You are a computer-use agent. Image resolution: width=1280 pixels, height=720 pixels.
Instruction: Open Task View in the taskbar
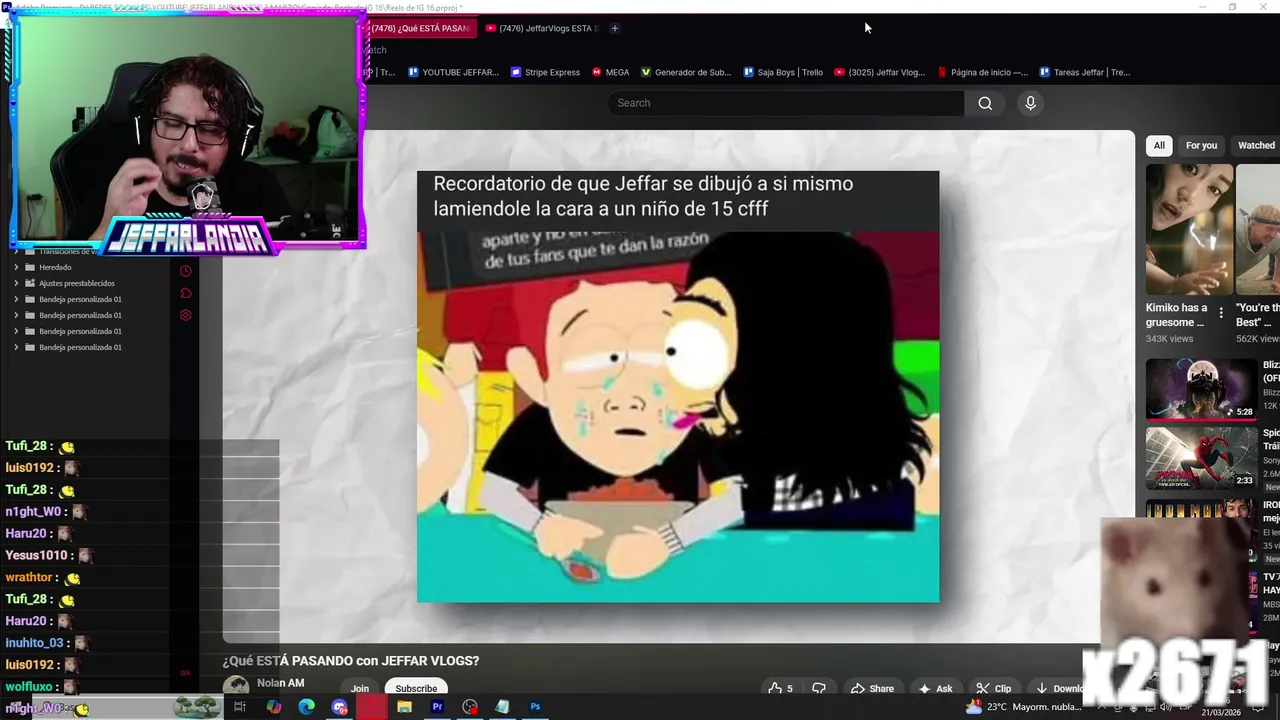tap(240, 707)
